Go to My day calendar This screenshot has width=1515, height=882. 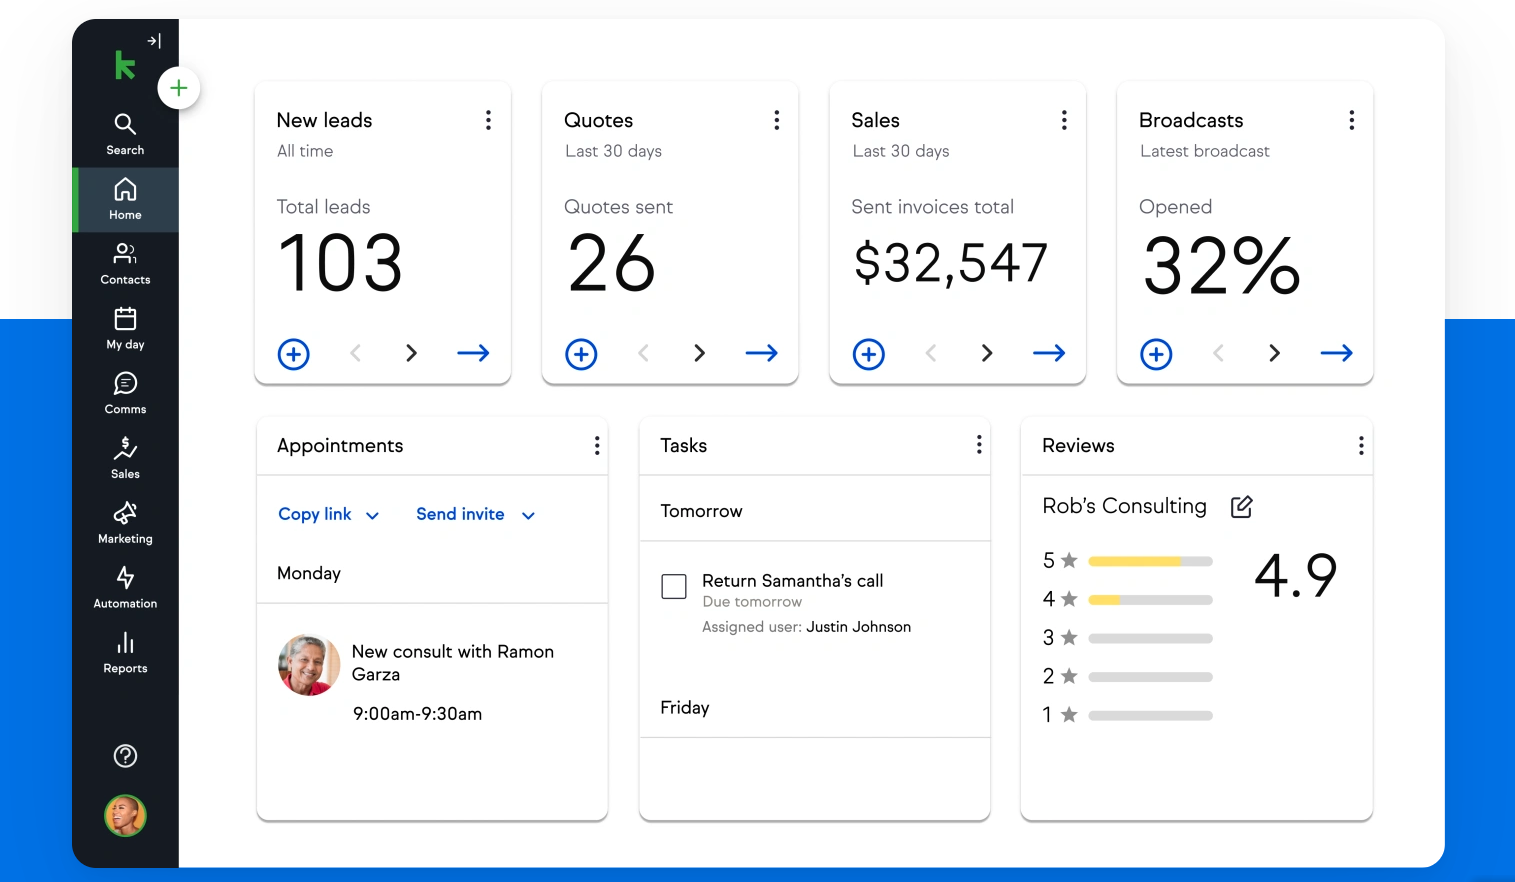125,329
